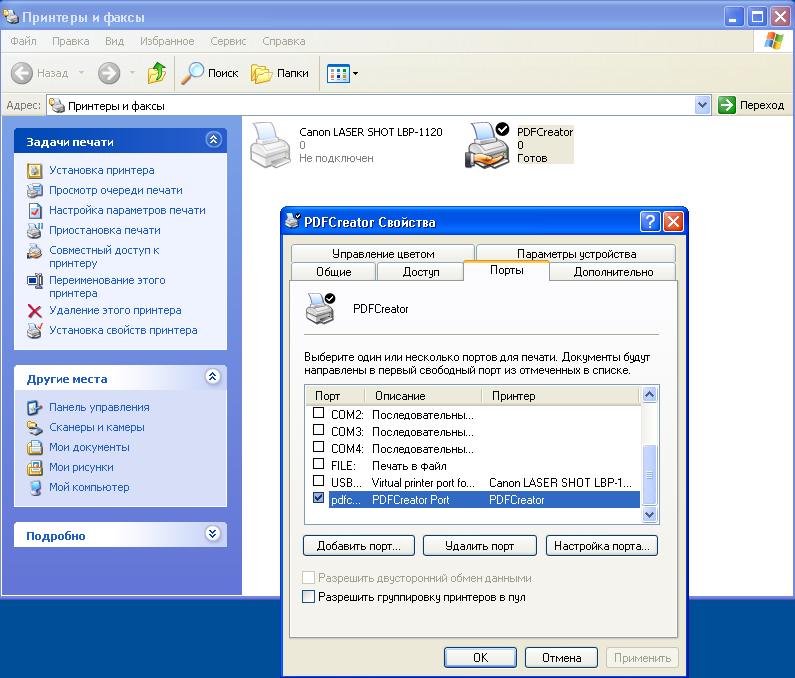Open the Сервис menu
The width and height of the screenshot is (795, 678).
pyautogui.click(x=228, y=41)
